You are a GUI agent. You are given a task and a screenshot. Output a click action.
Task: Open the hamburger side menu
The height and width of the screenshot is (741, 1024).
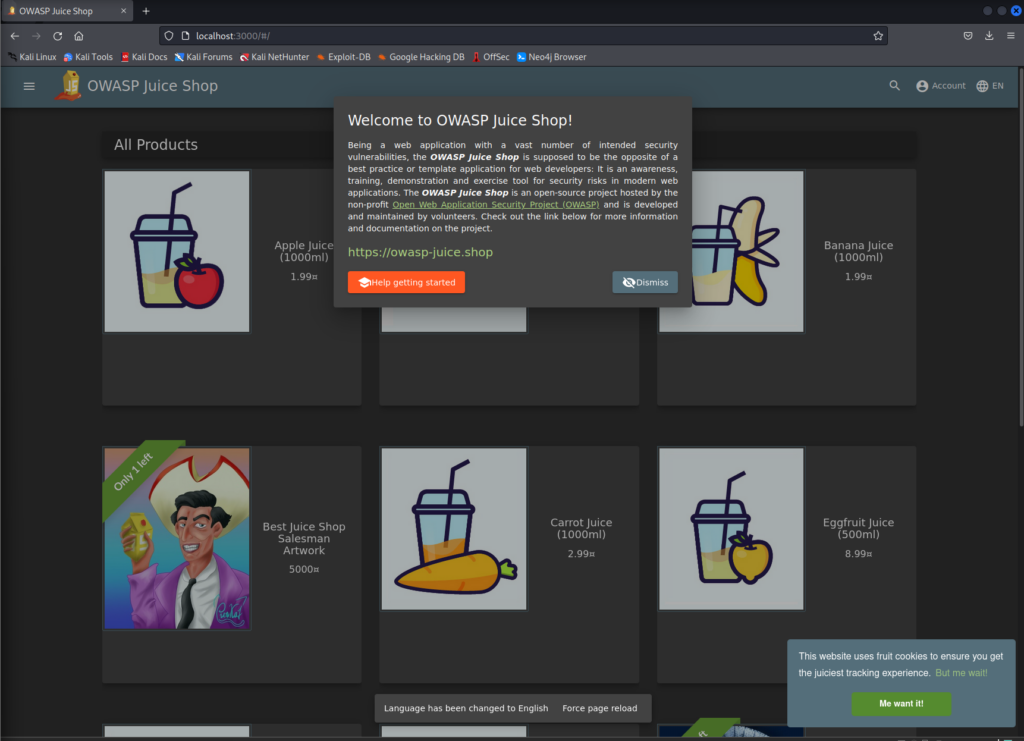click(x=29, y=86)
